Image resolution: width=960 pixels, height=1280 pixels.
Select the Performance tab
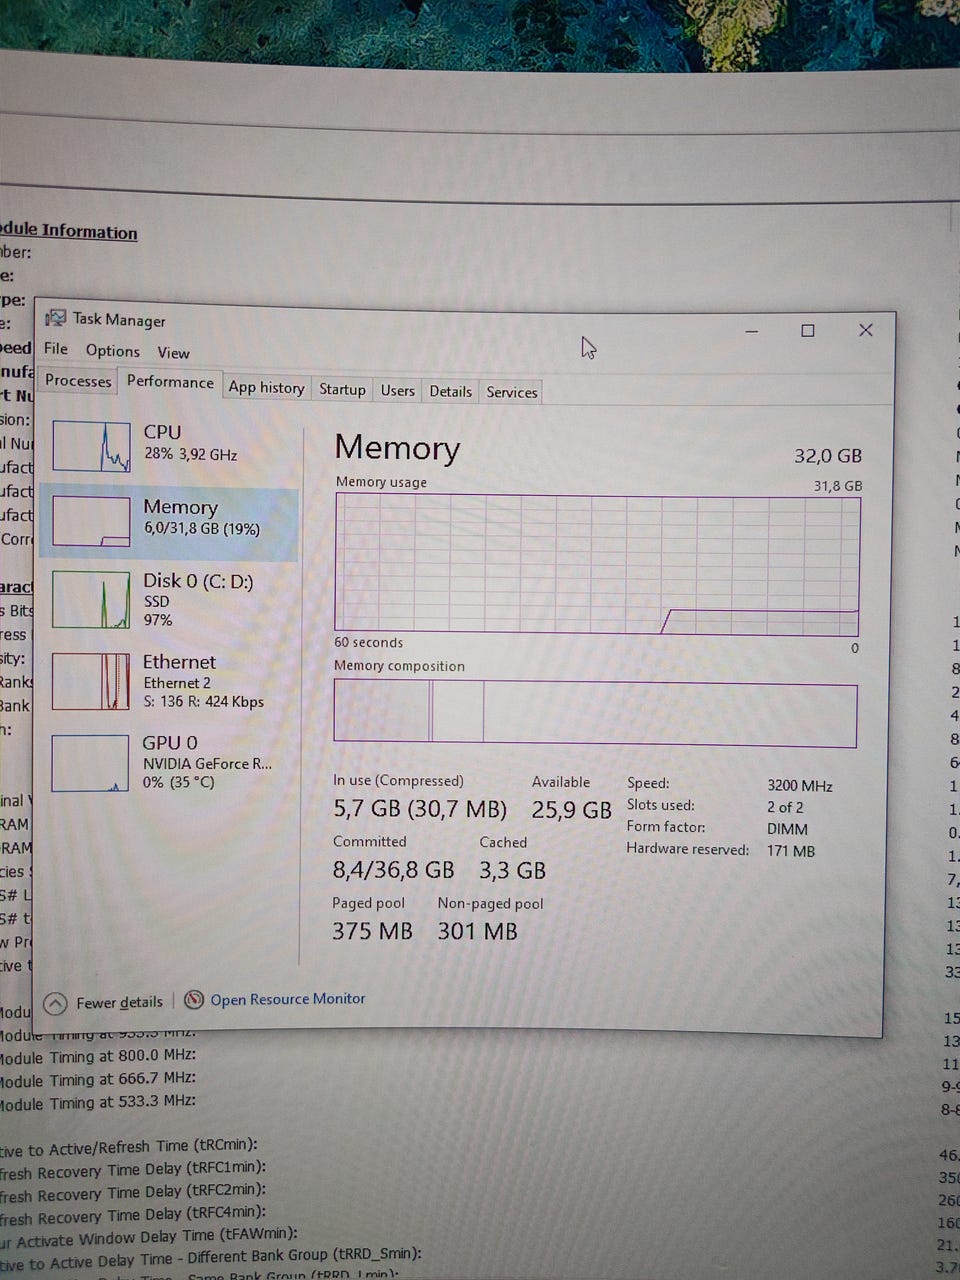click(170, 382)
